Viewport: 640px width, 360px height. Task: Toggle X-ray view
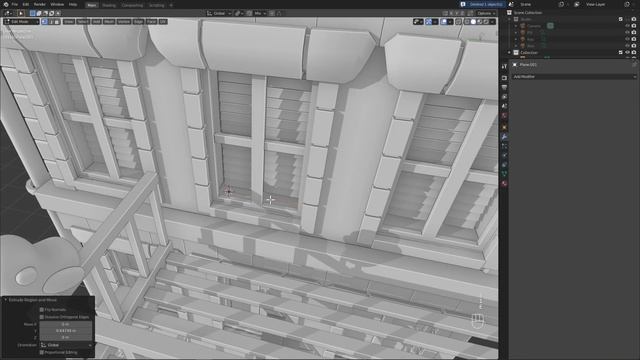pyautogui.click(x=459, y=22)
